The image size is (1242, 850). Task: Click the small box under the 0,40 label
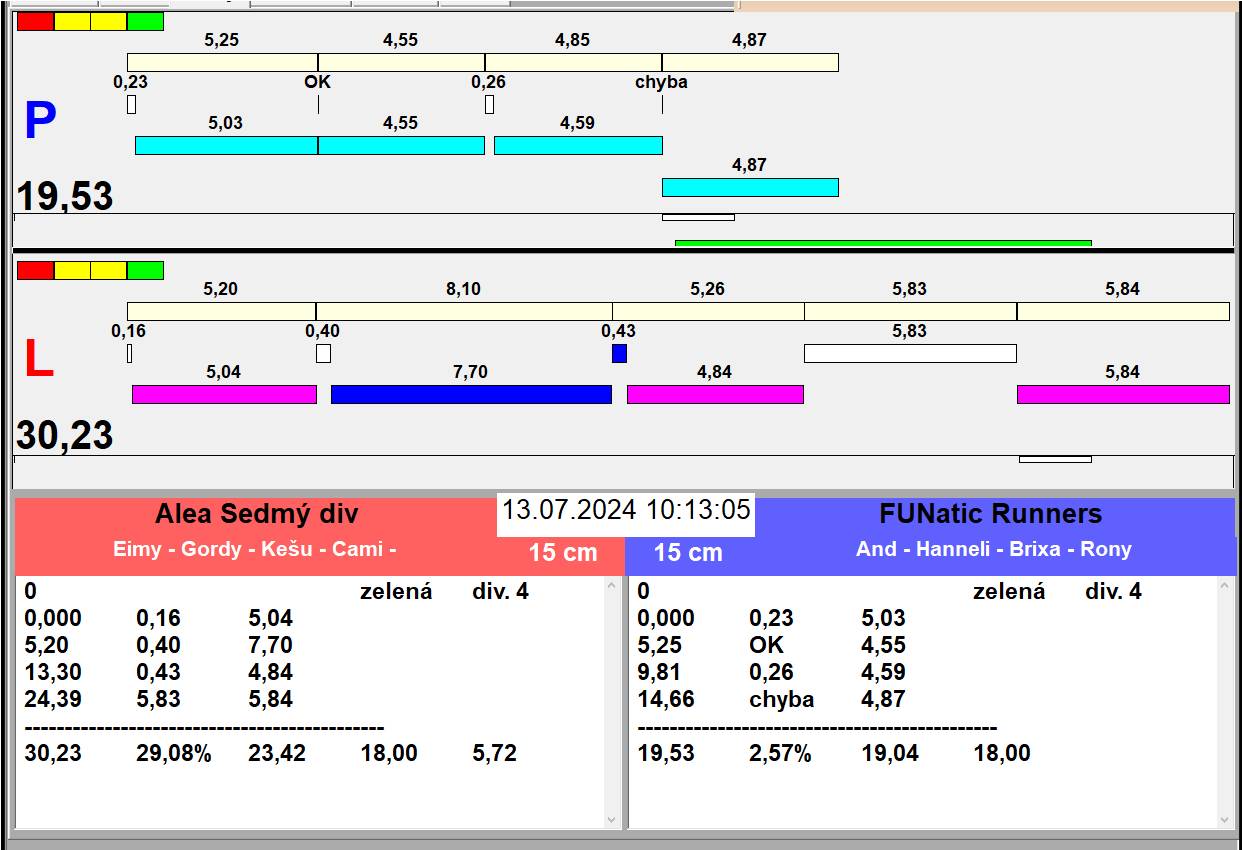coord(323,353)
